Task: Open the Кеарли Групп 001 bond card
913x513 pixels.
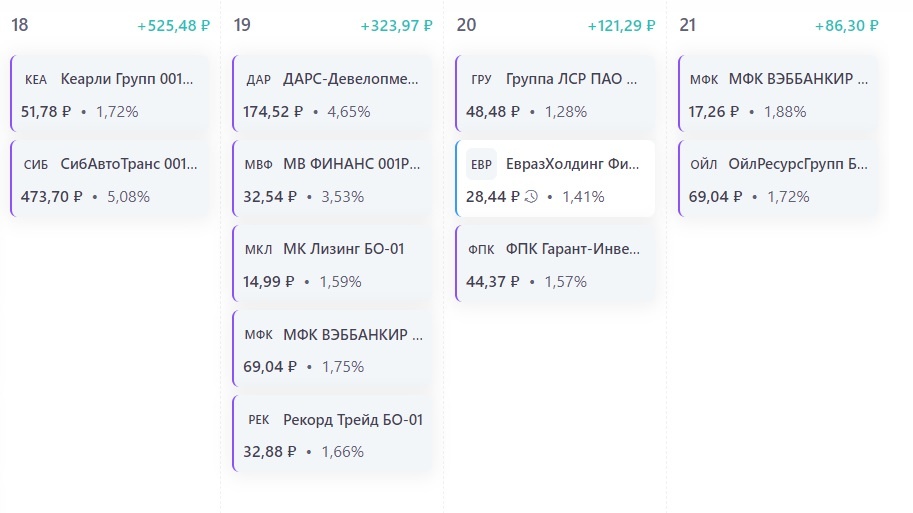Action: click(109, 94)
